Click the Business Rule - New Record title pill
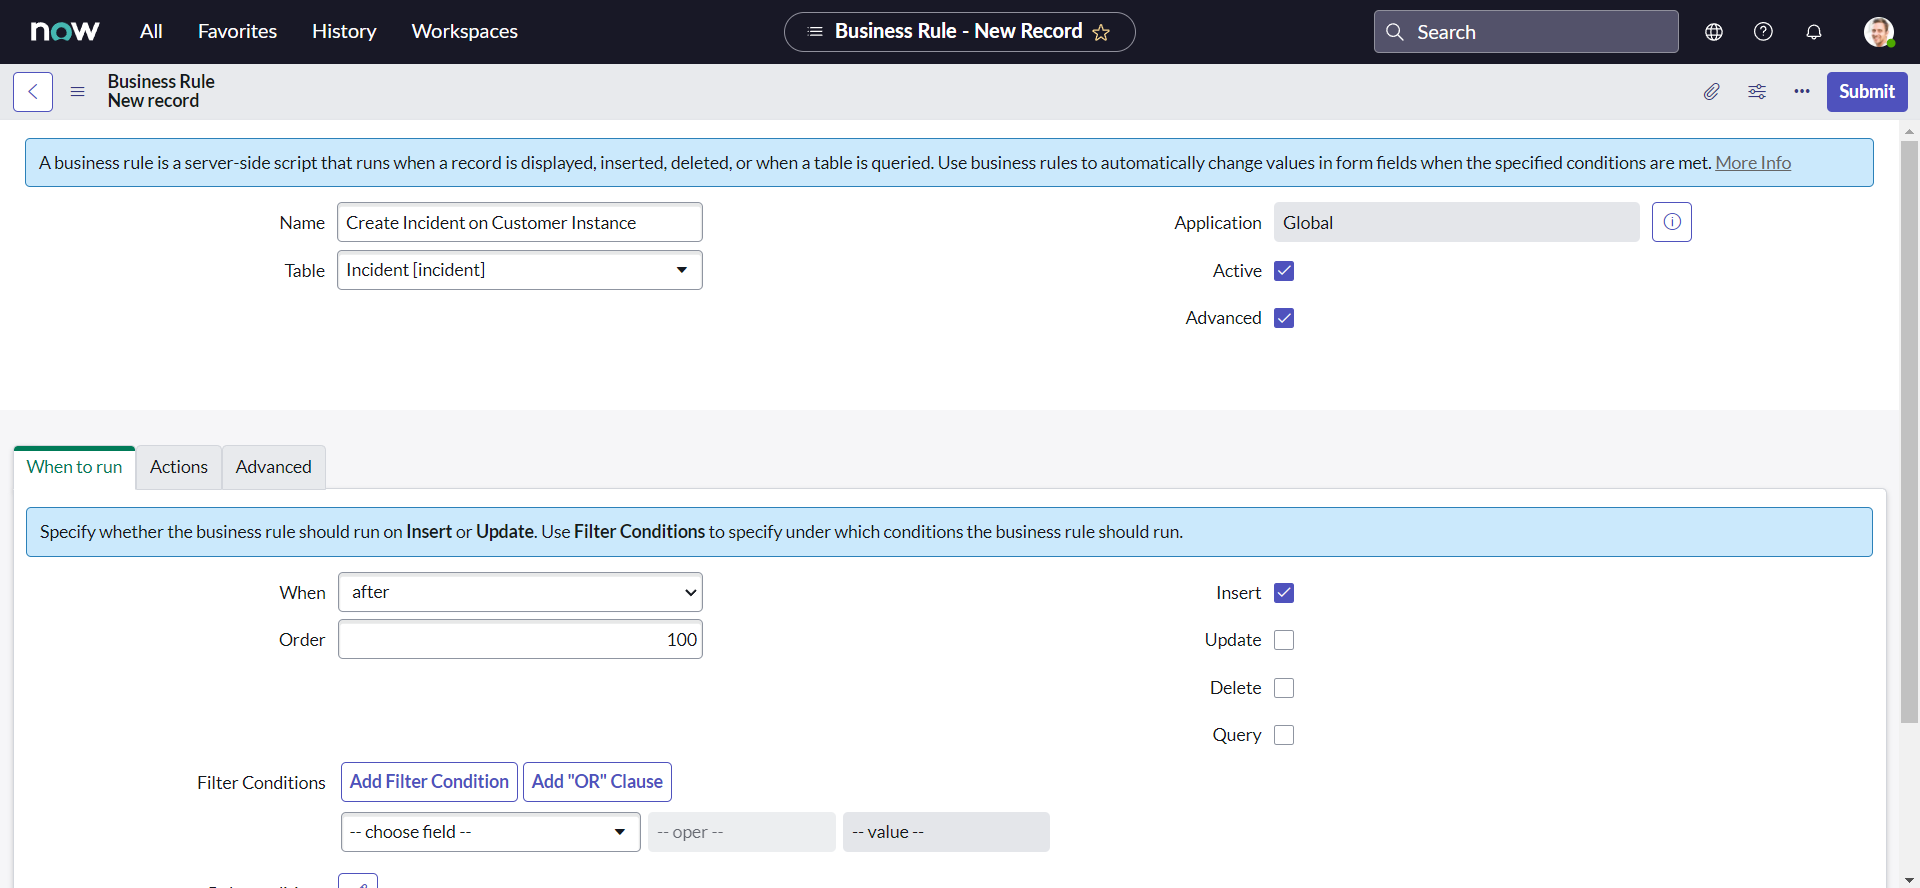This screenshot has height=888, width=1920. [960, 32]
